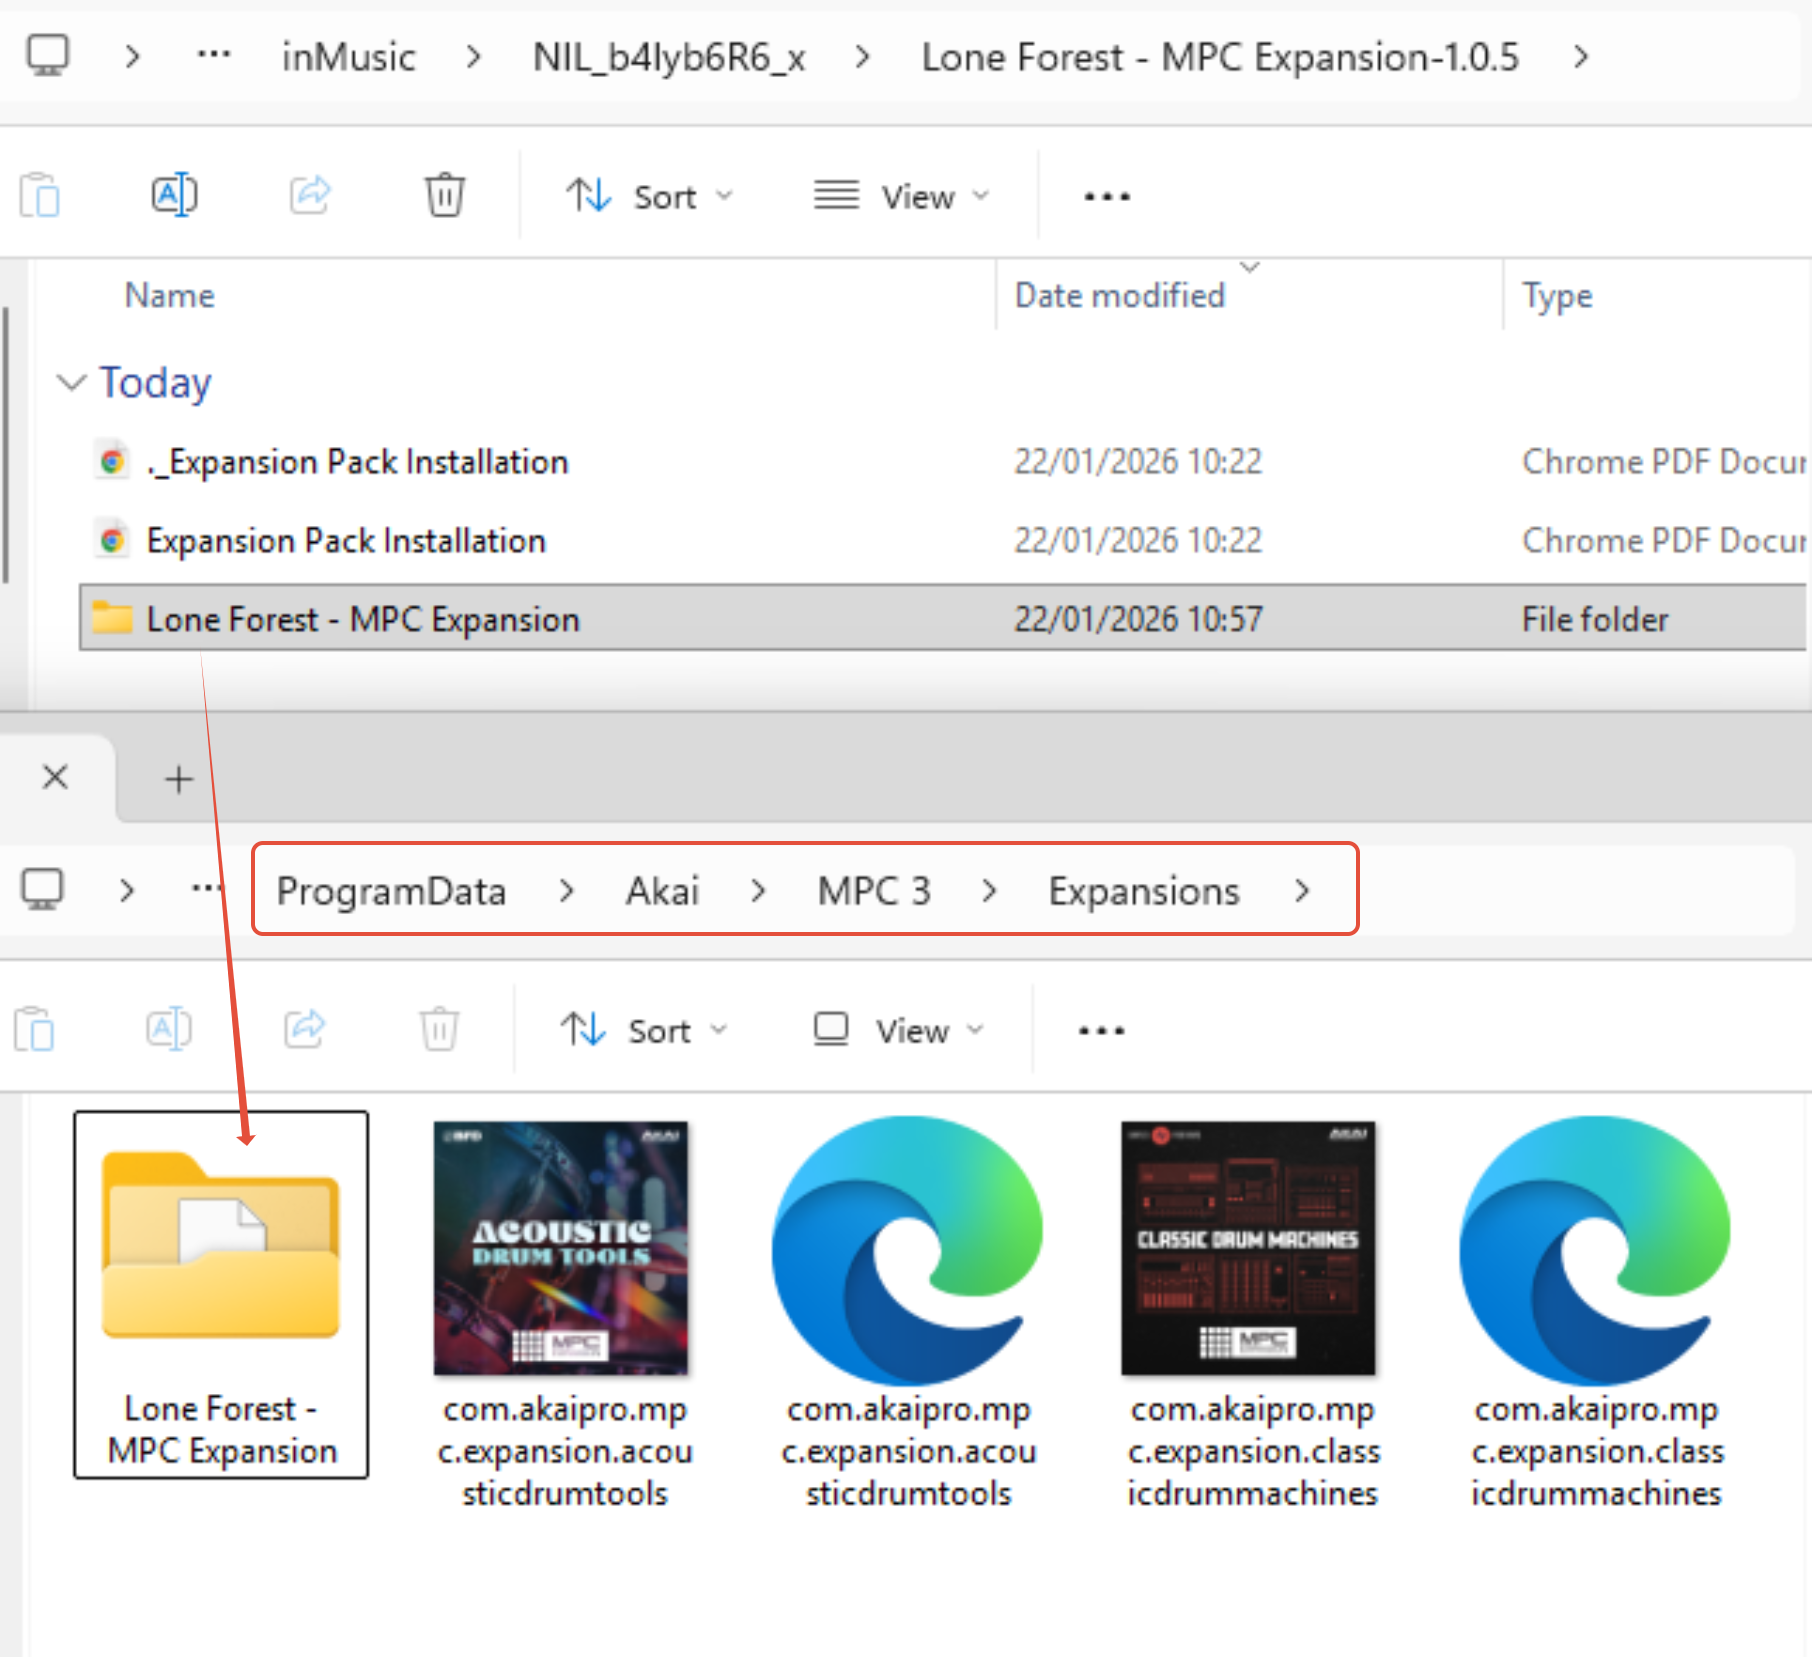Click the Share icon in bottom window toolbar

(305, 1029)
